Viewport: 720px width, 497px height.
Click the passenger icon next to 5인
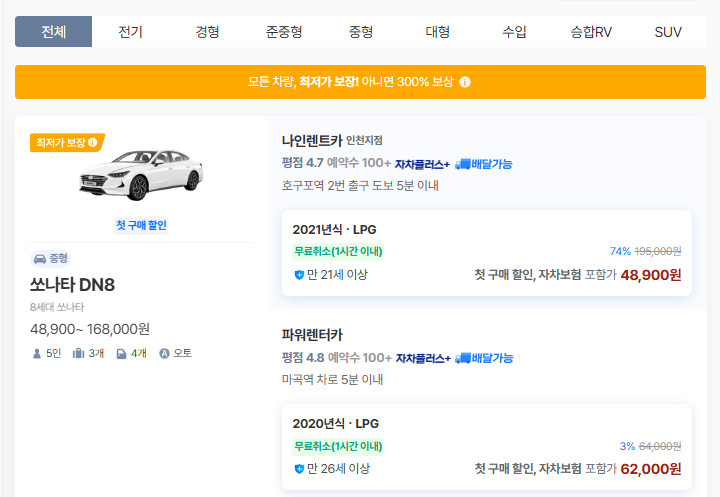click(37, 354)
